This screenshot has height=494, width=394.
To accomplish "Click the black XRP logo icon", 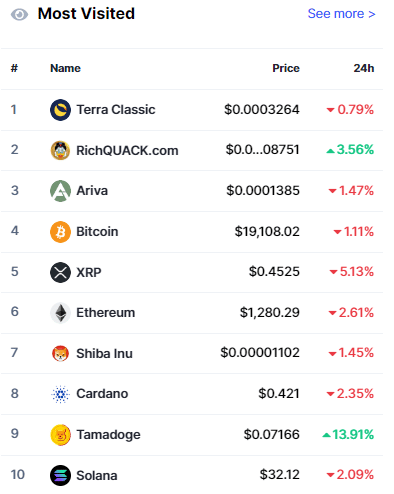I will pyautogui.click(x=60, y=272).
